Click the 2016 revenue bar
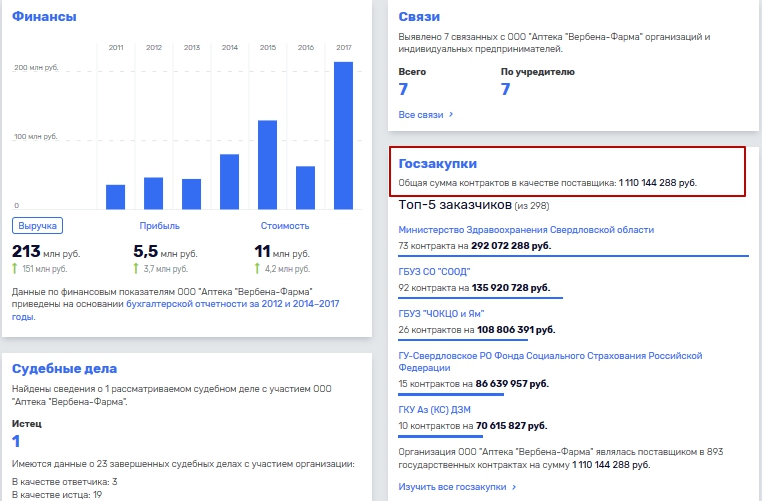This screenshot has width=762, height=501. coord(305,188)
